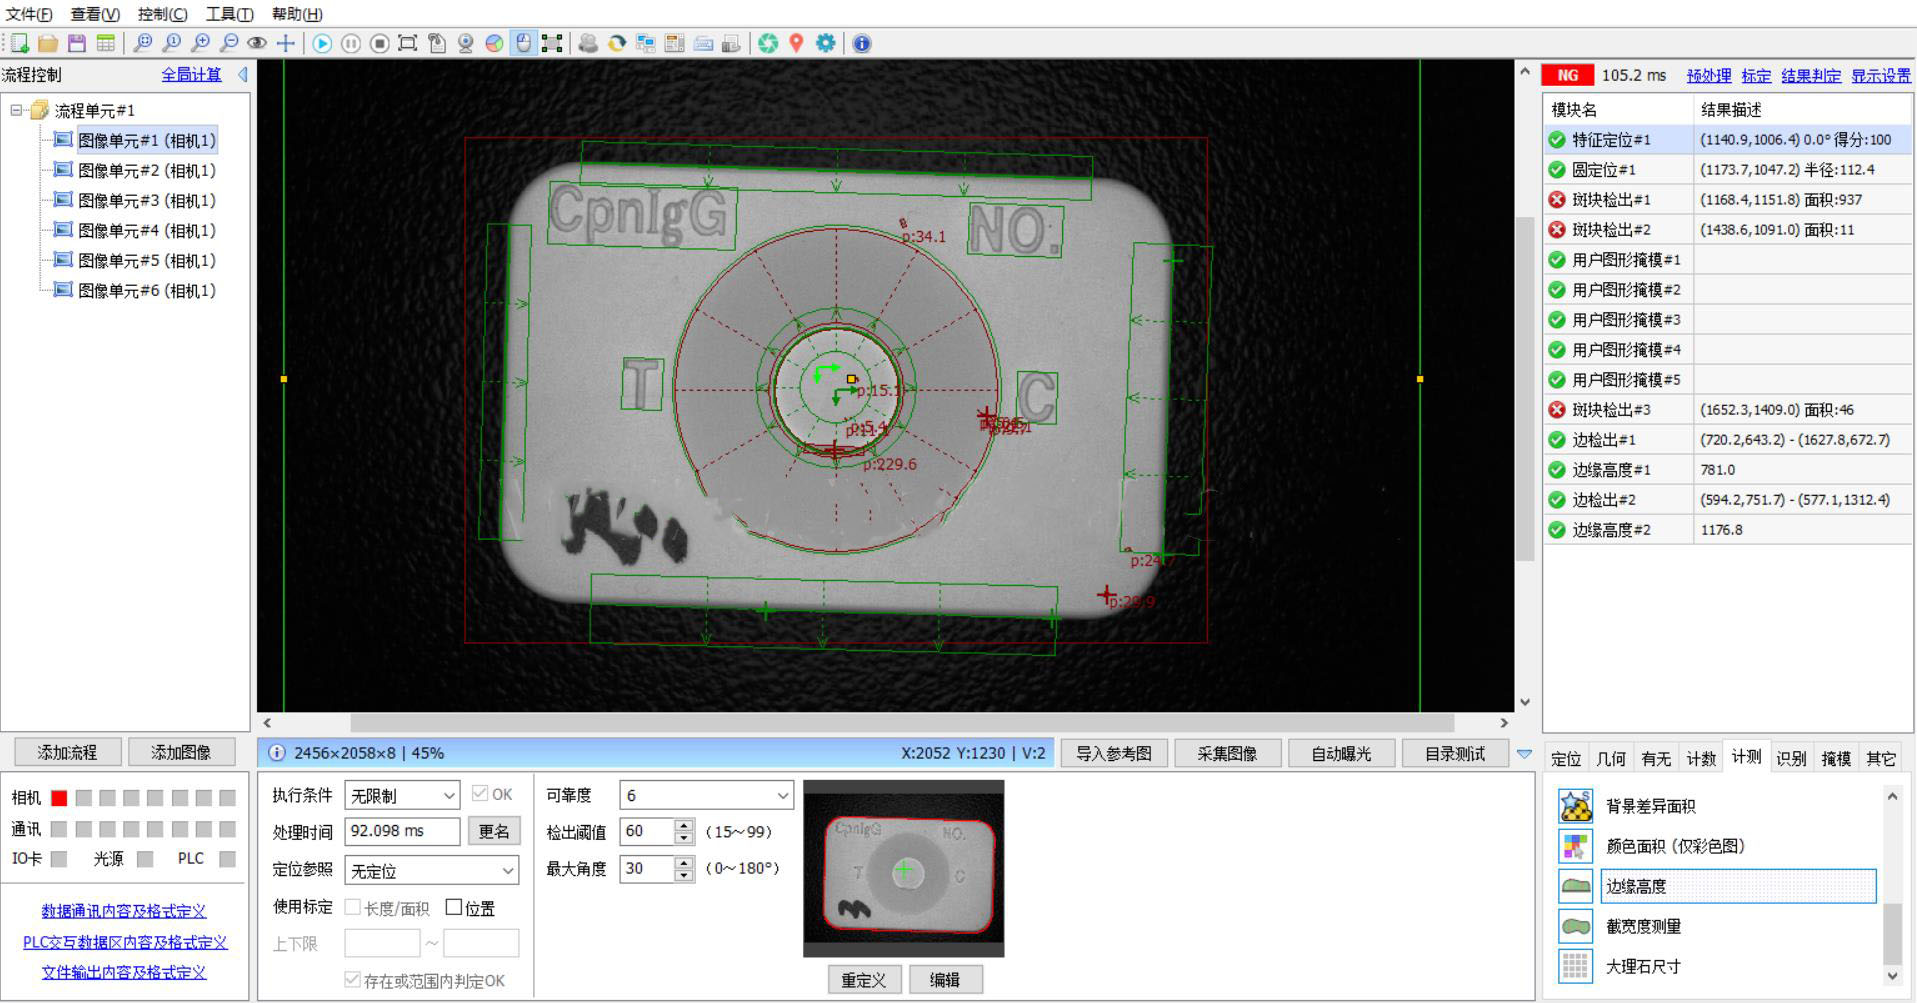Screen dimensions: 1917x1003
Task: Stop execution with the stop button
Action: pyautogui.click(x=379, y=43)
